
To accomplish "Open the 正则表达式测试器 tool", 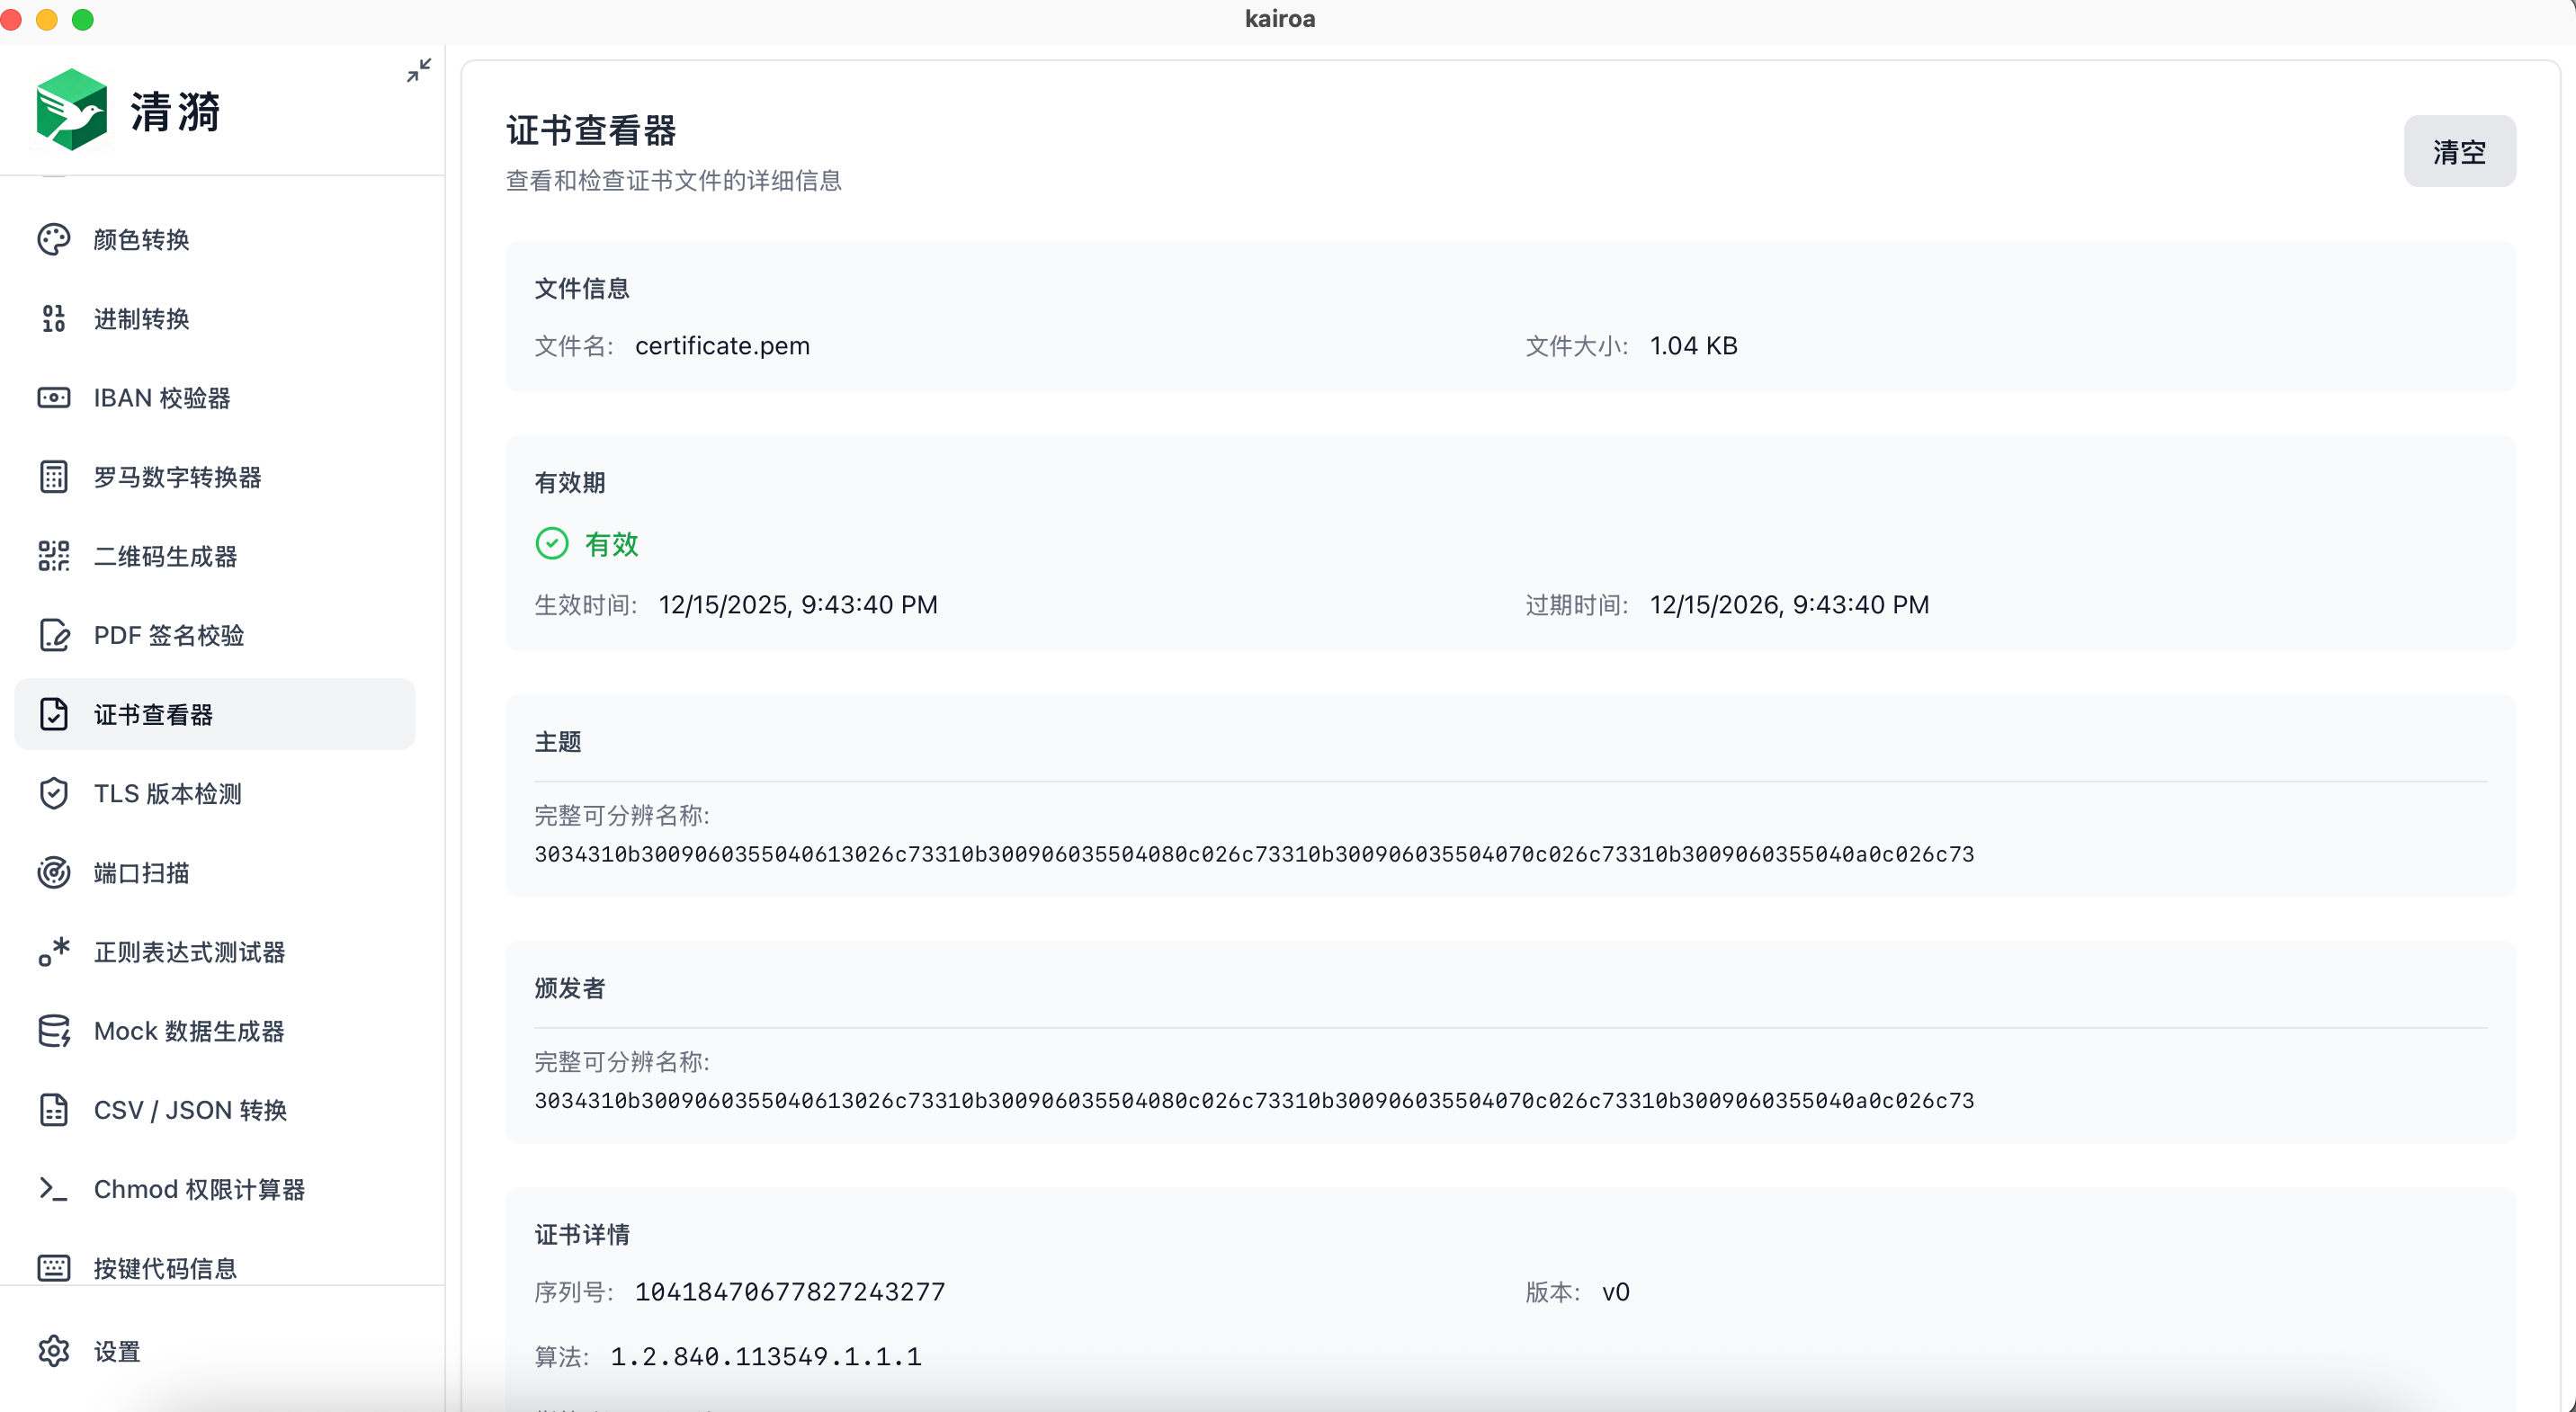I will point(189,952).
